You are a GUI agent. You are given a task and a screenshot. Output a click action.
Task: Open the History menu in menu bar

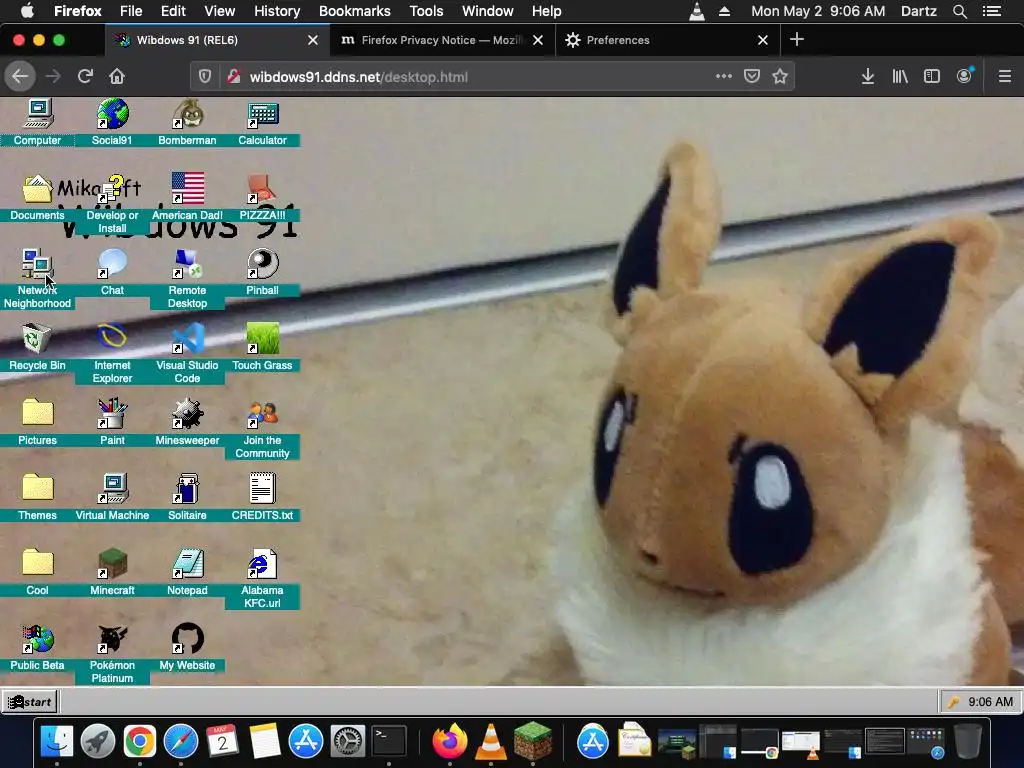[277, 11]
